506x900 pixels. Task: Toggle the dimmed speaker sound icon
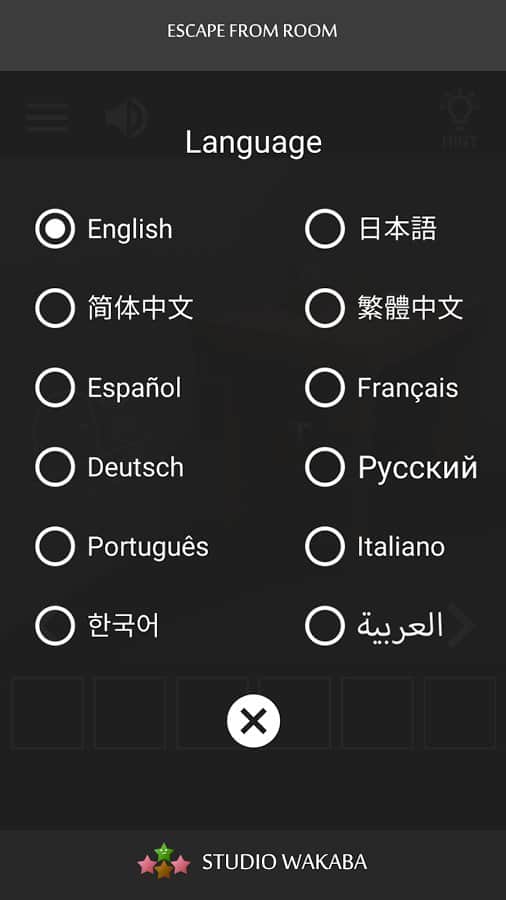click(x=126, y=118)
